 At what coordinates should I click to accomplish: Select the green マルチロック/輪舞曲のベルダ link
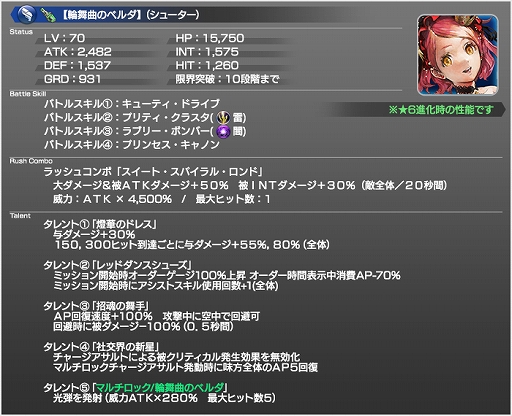coord(160,387)
